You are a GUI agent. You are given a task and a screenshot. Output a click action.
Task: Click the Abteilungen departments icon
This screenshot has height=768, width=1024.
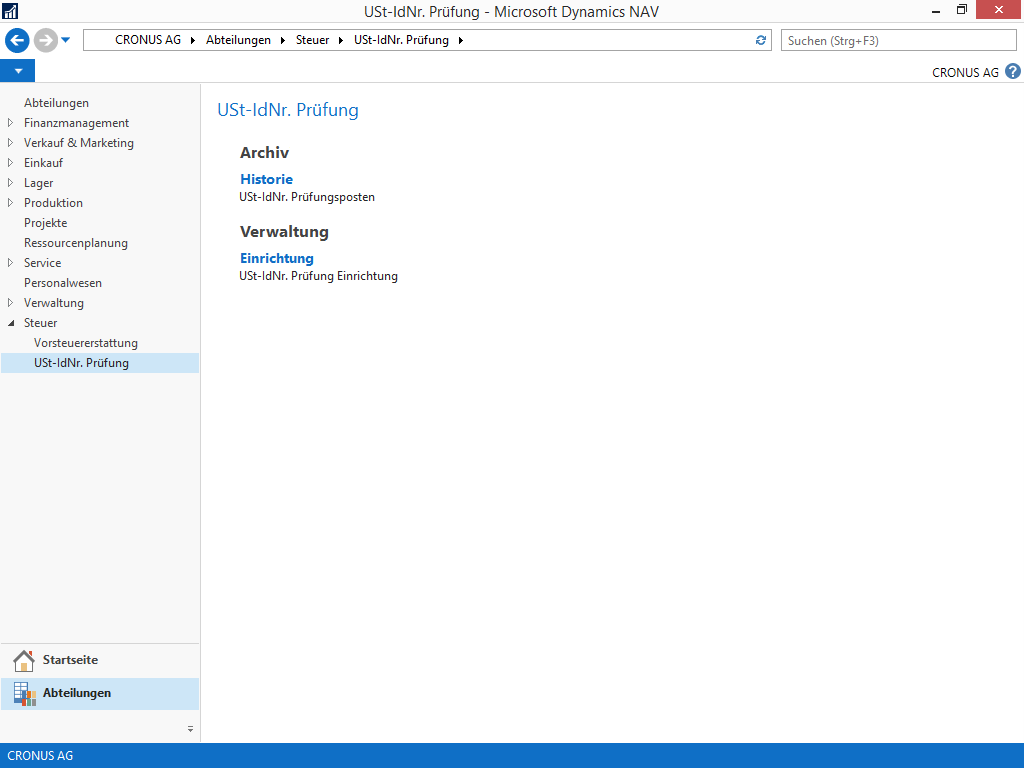(24, 694)
